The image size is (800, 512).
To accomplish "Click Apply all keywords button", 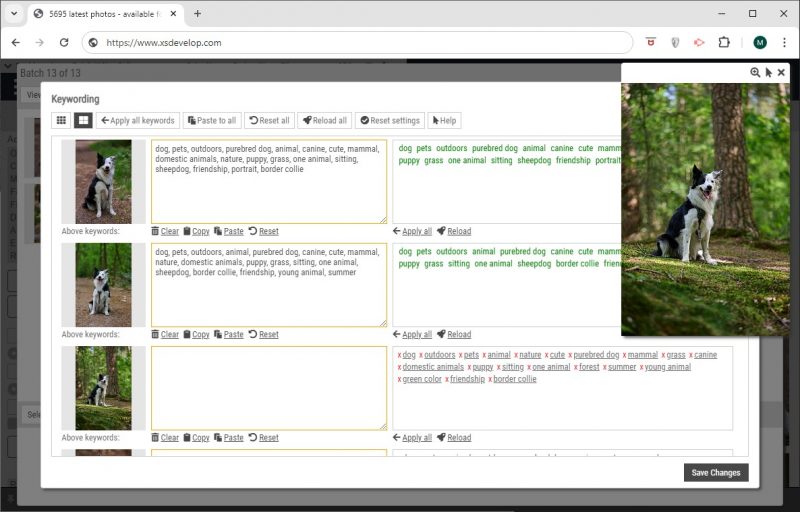I will click(138, 120).
